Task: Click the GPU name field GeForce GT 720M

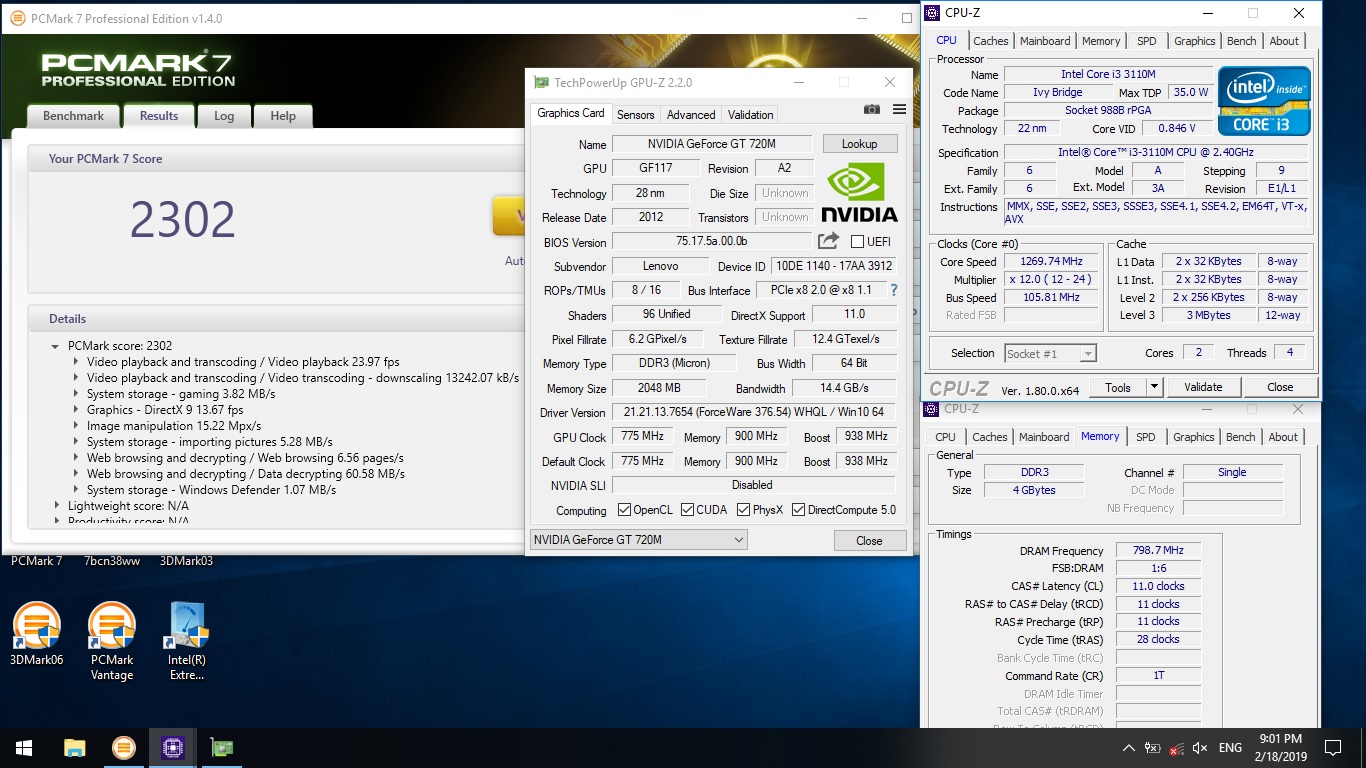Action: 712,144
